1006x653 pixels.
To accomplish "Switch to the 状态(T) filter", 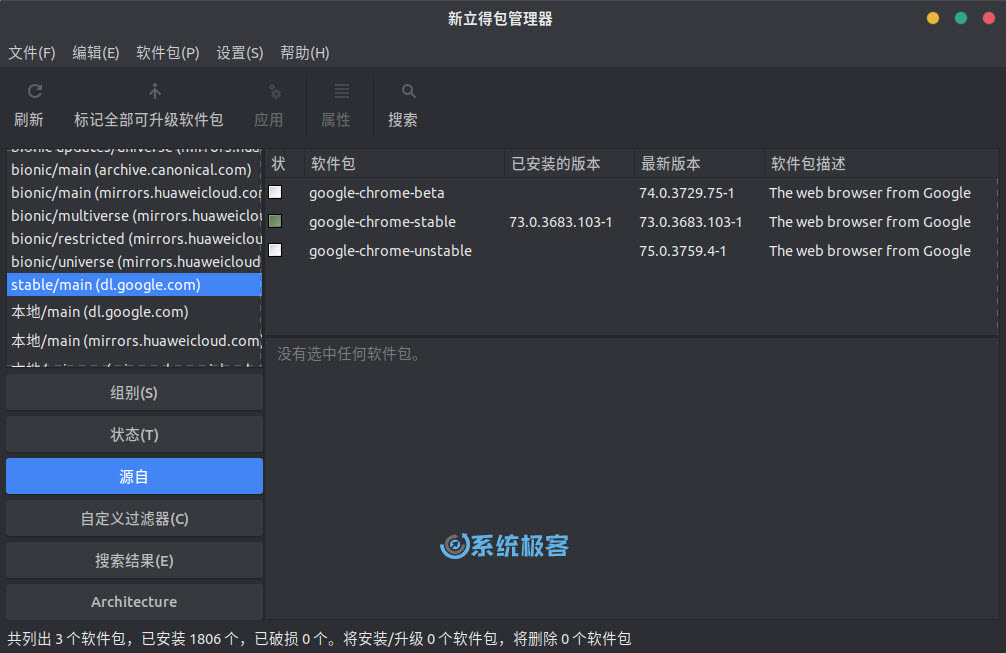I will pyautogui.click(x=134, y=434).
